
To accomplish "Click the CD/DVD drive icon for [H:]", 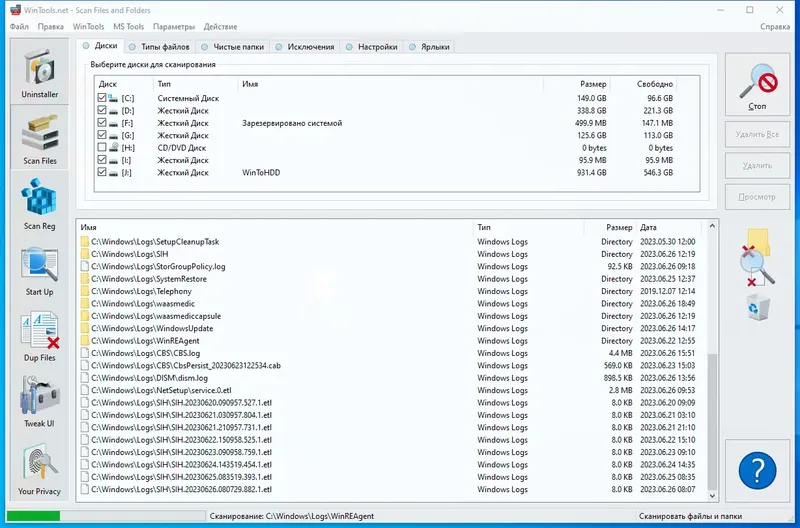I will pos(113,147).
